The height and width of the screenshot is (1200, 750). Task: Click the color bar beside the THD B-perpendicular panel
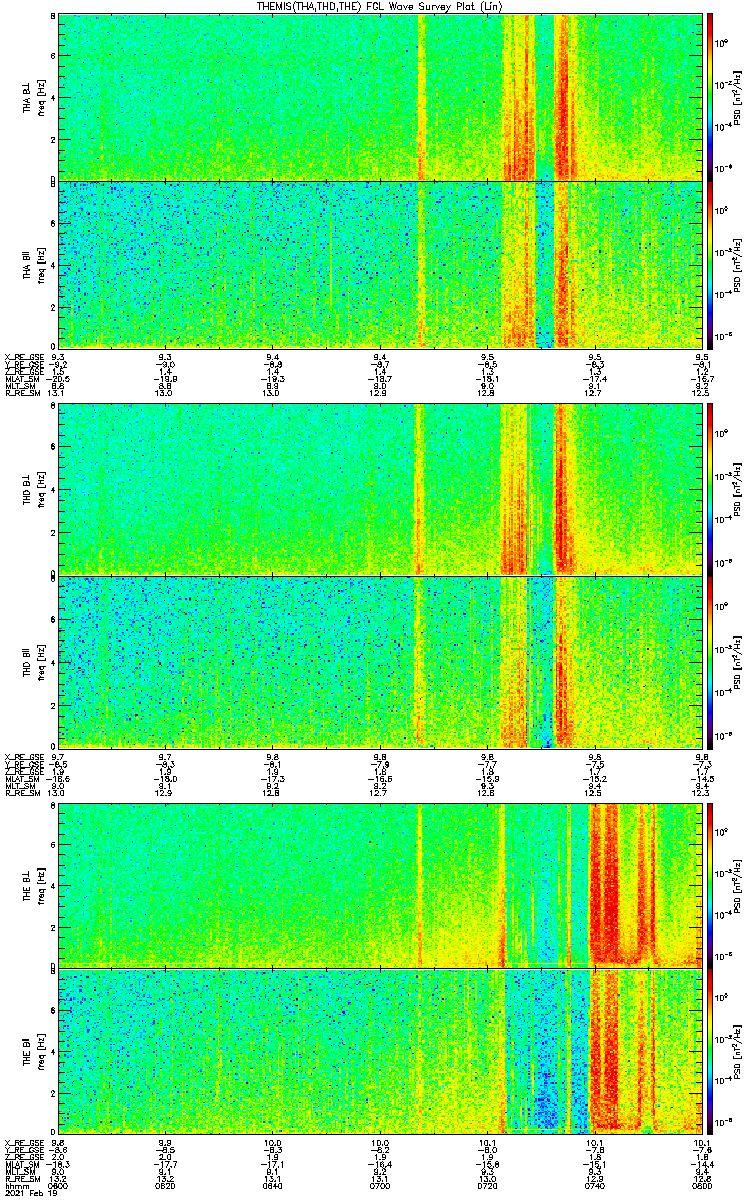710,489
